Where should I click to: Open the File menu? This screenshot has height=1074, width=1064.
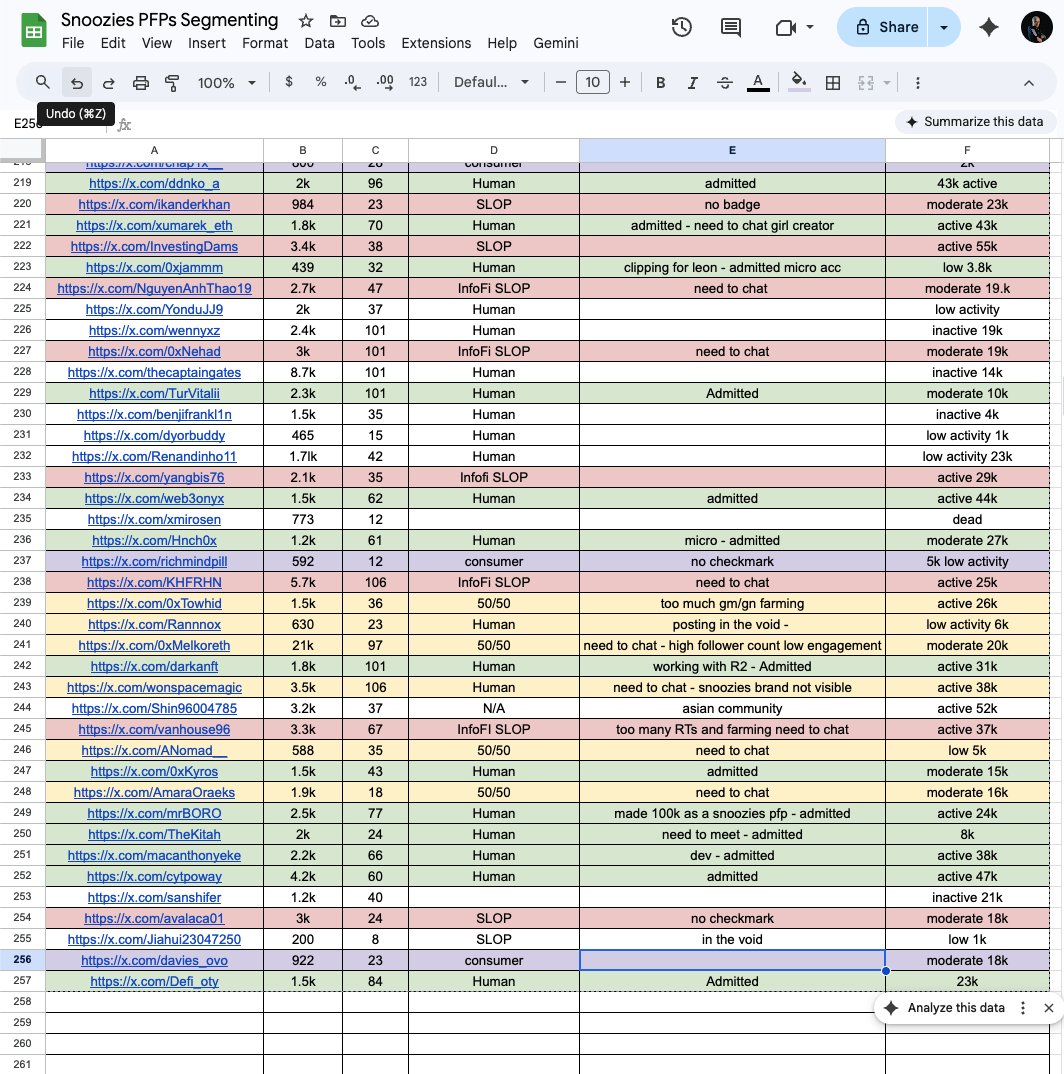(x=73, y=43)
